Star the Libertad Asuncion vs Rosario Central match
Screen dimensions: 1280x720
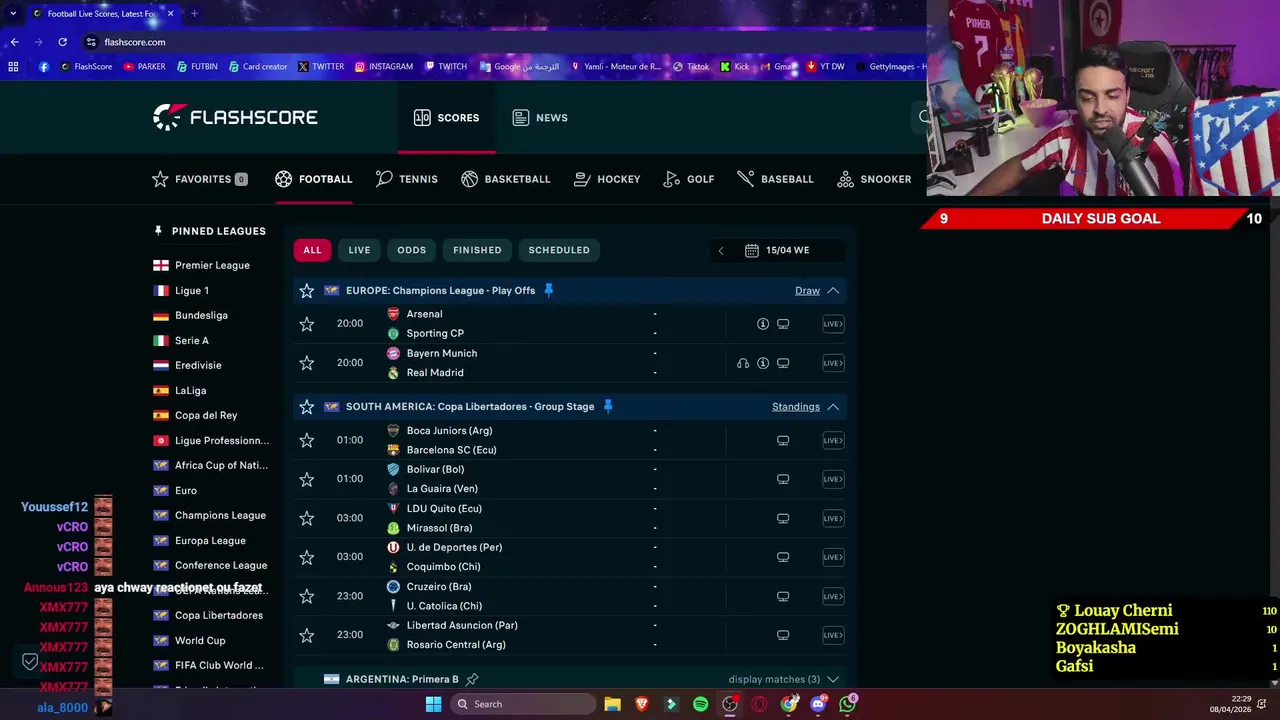[307, 635]
